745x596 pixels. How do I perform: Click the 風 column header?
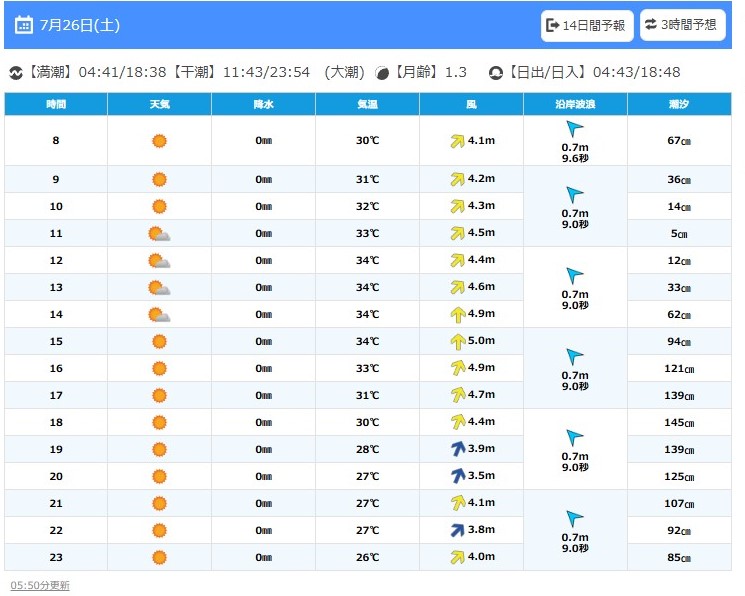click(471, 104)
